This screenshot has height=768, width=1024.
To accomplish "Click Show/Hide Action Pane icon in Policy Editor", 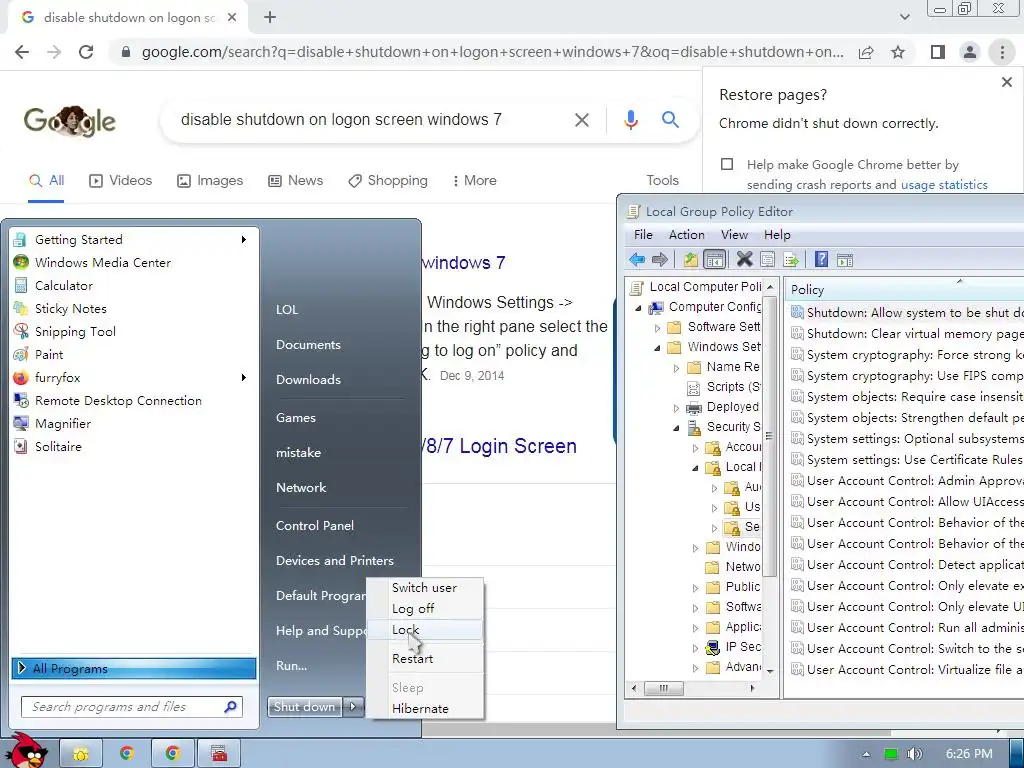I will pyautogui.click(x=845, y=260).
